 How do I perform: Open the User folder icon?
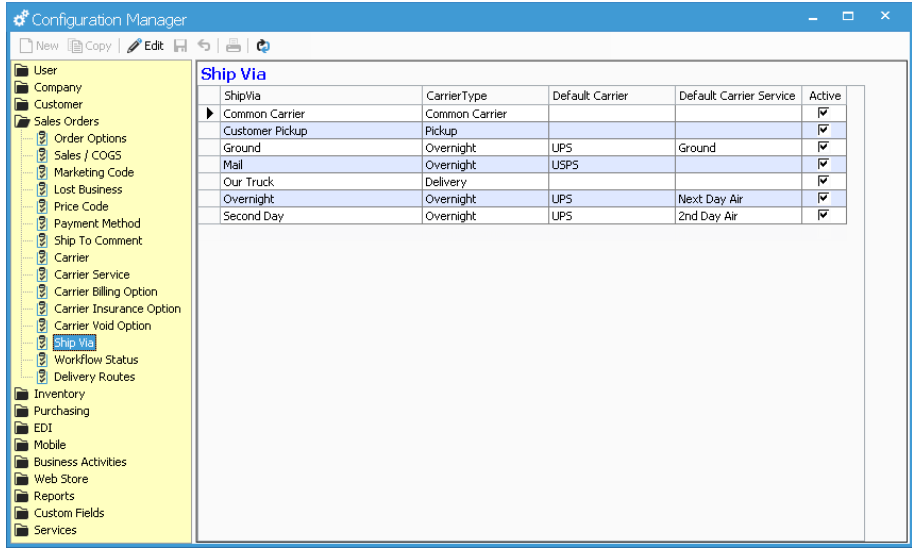[x=22, y=70]
